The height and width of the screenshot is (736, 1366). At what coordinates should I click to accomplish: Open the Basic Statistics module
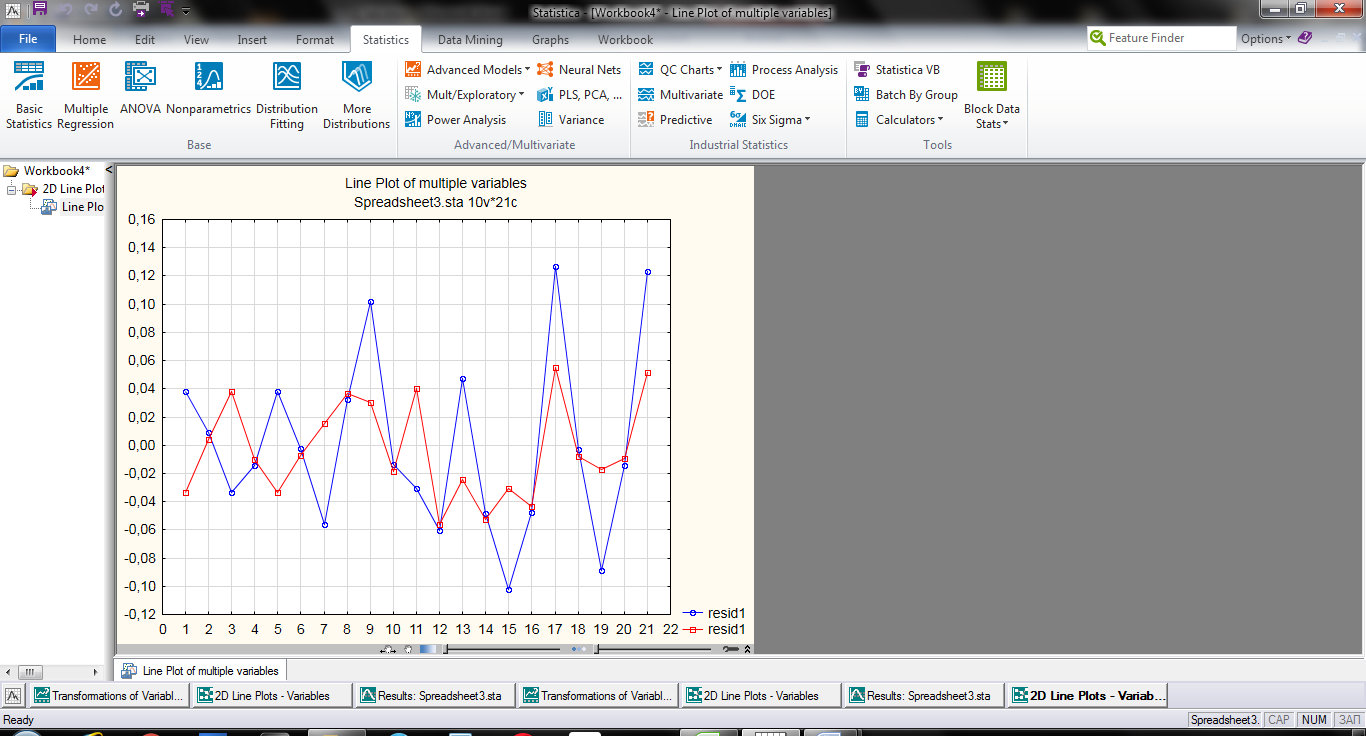coord(29,96)
